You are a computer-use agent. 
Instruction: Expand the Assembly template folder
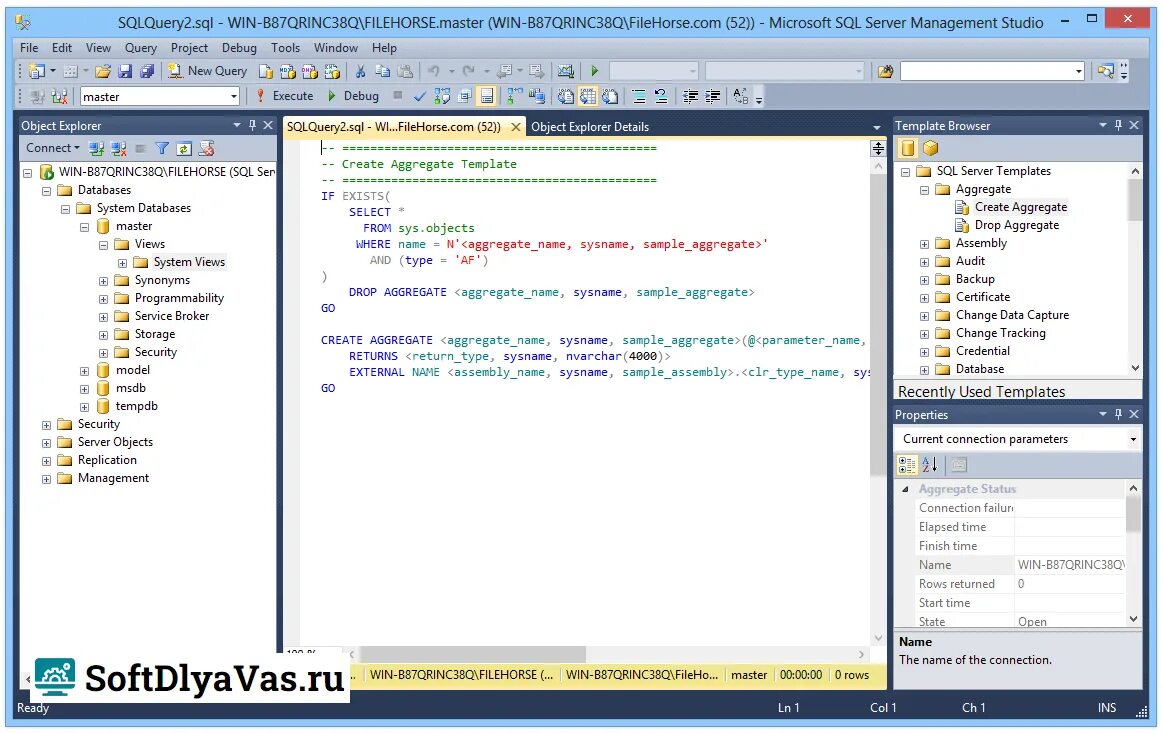[924, 244]
